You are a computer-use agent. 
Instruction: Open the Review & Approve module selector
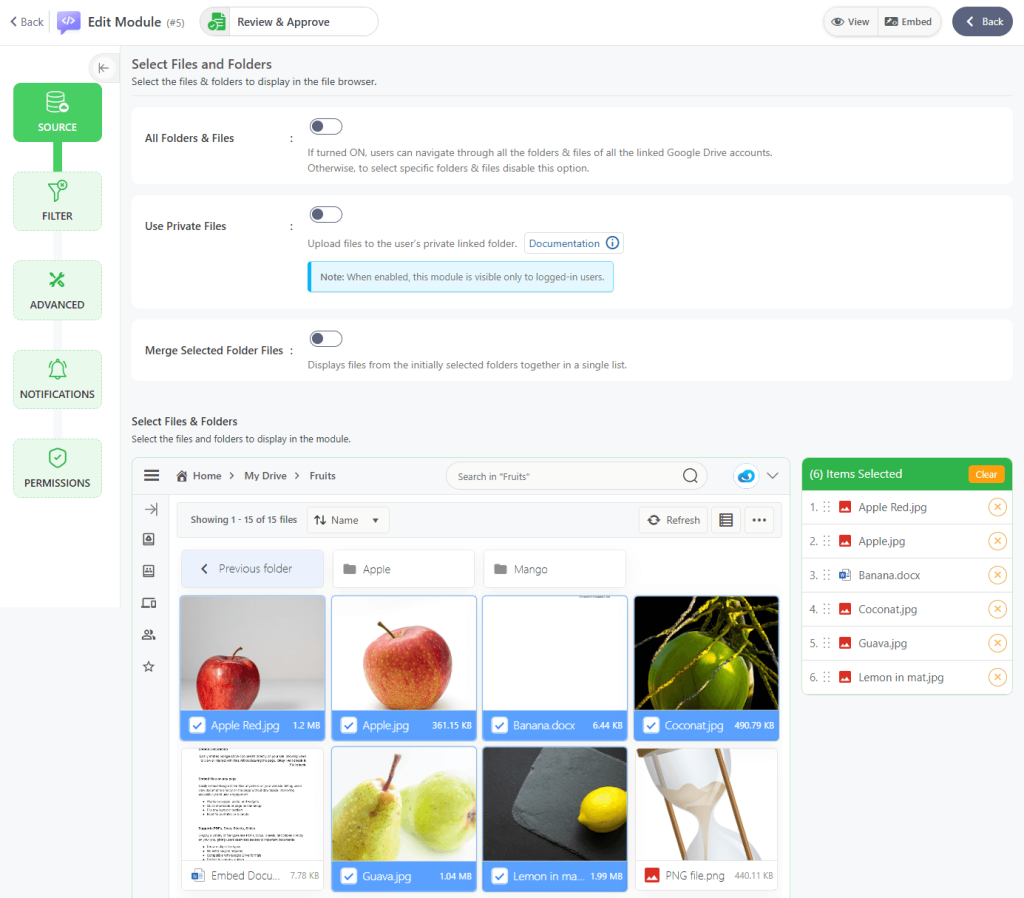[289, 21]
